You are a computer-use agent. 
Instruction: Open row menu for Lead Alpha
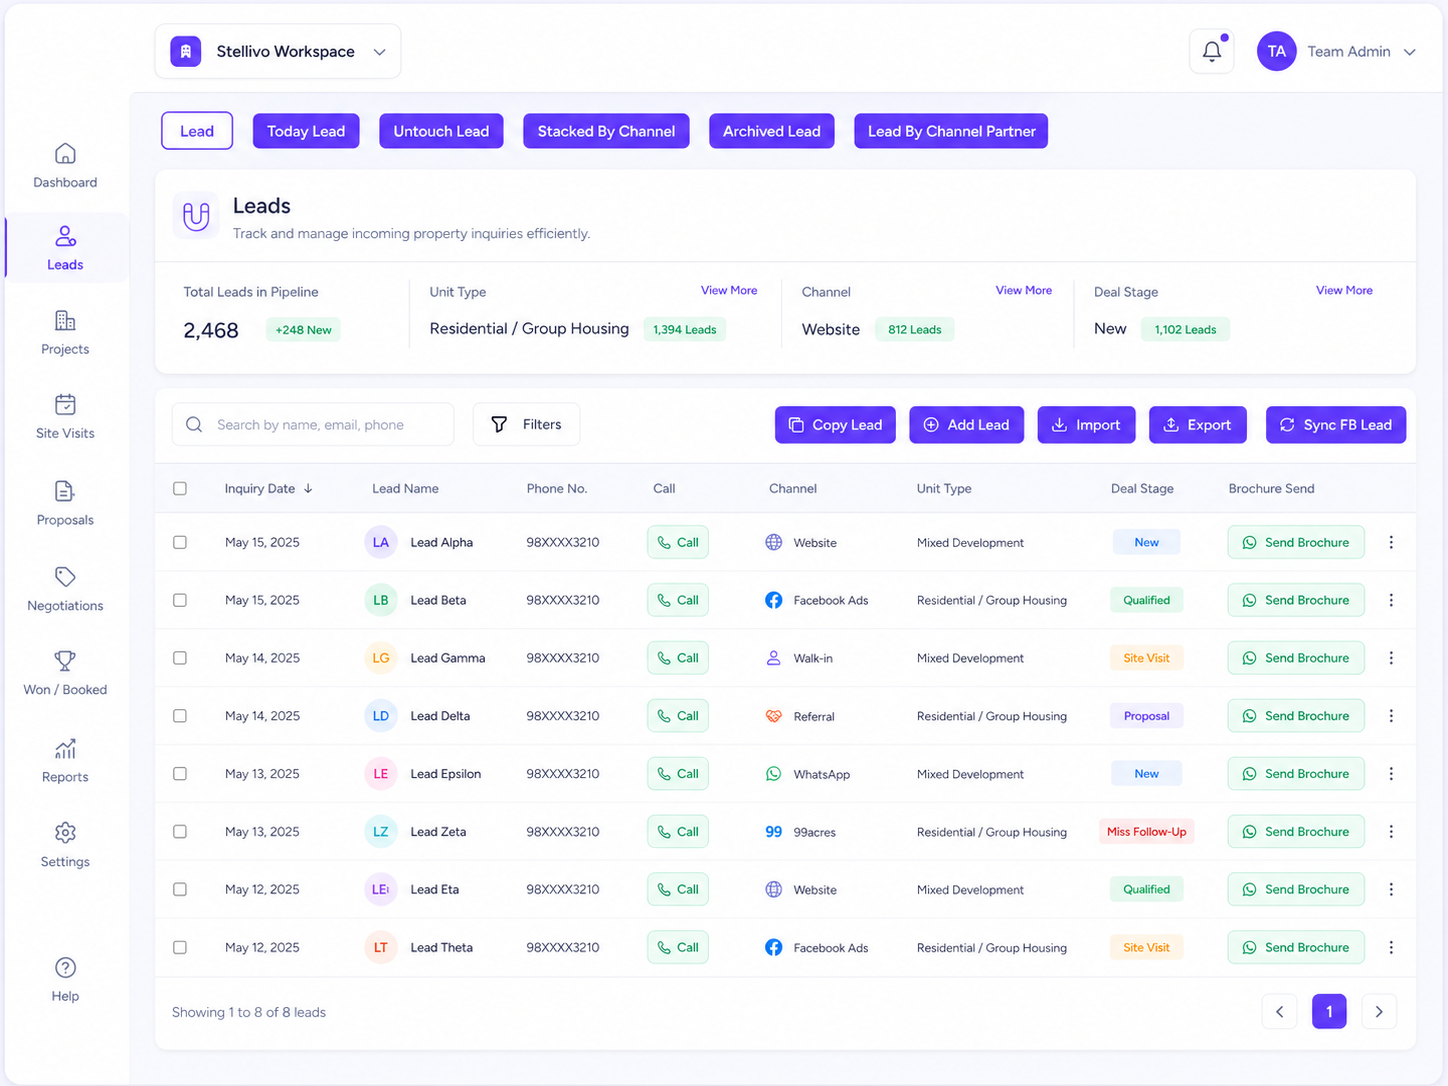(1391, 542)
